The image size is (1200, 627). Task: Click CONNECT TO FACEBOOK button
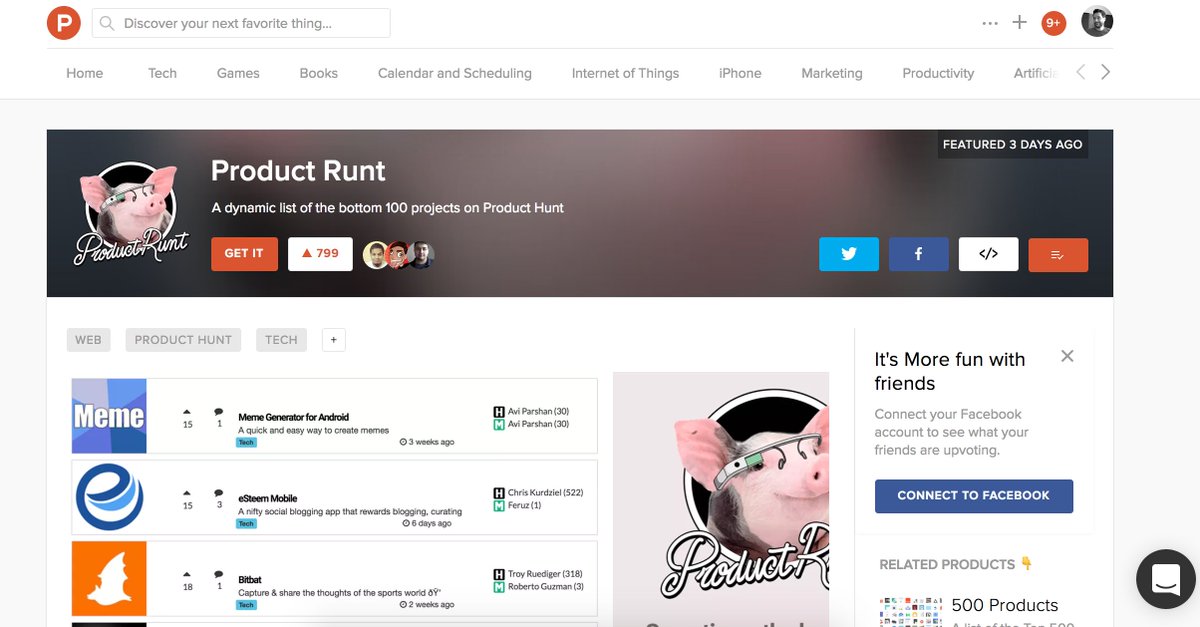point(974,496)
